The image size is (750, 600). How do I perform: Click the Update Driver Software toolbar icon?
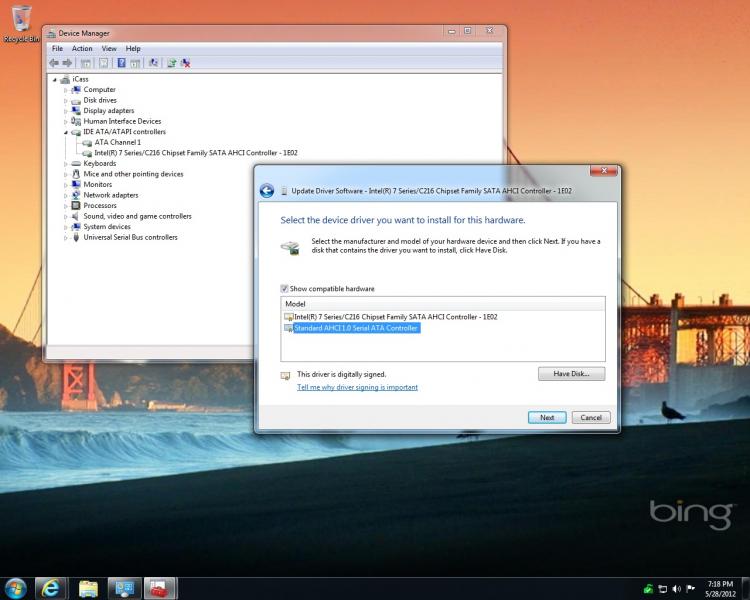[172, 63]
